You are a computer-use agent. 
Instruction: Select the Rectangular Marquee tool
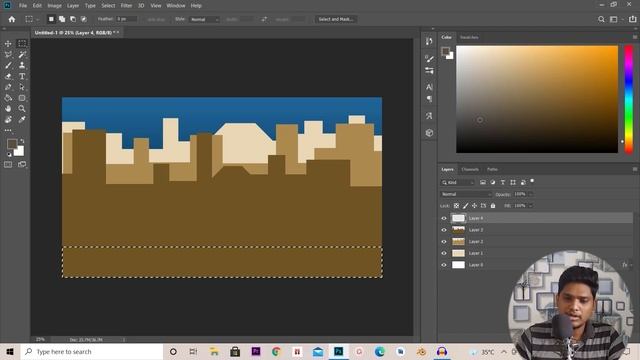point(22,43)
